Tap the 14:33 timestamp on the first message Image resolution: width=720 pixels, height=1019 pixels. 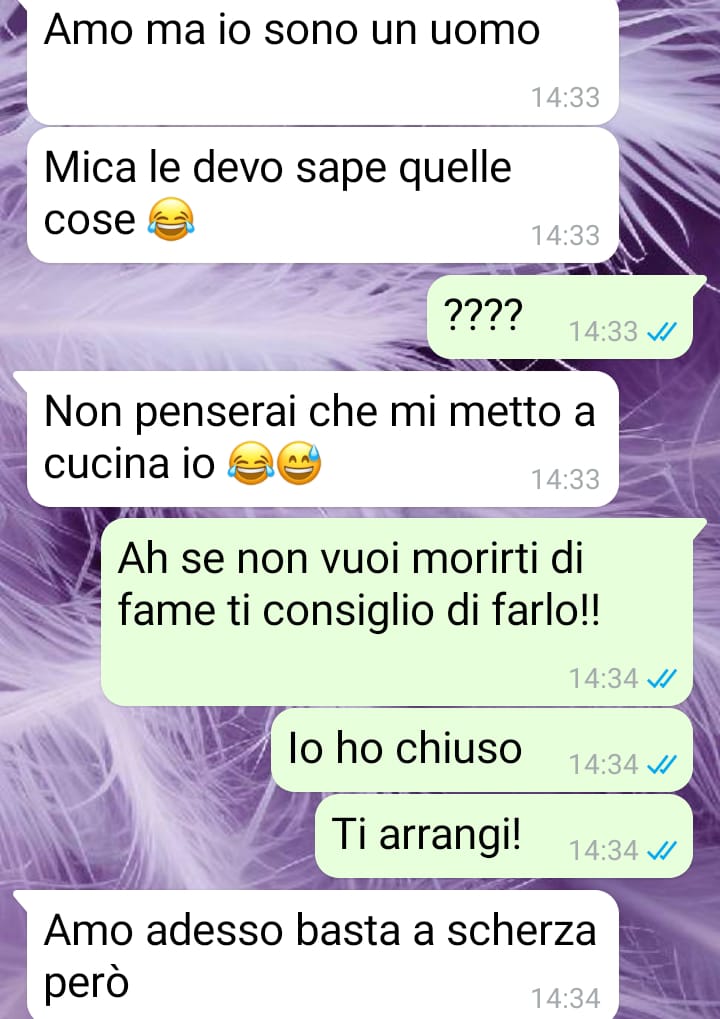click(x=565, y=98)
